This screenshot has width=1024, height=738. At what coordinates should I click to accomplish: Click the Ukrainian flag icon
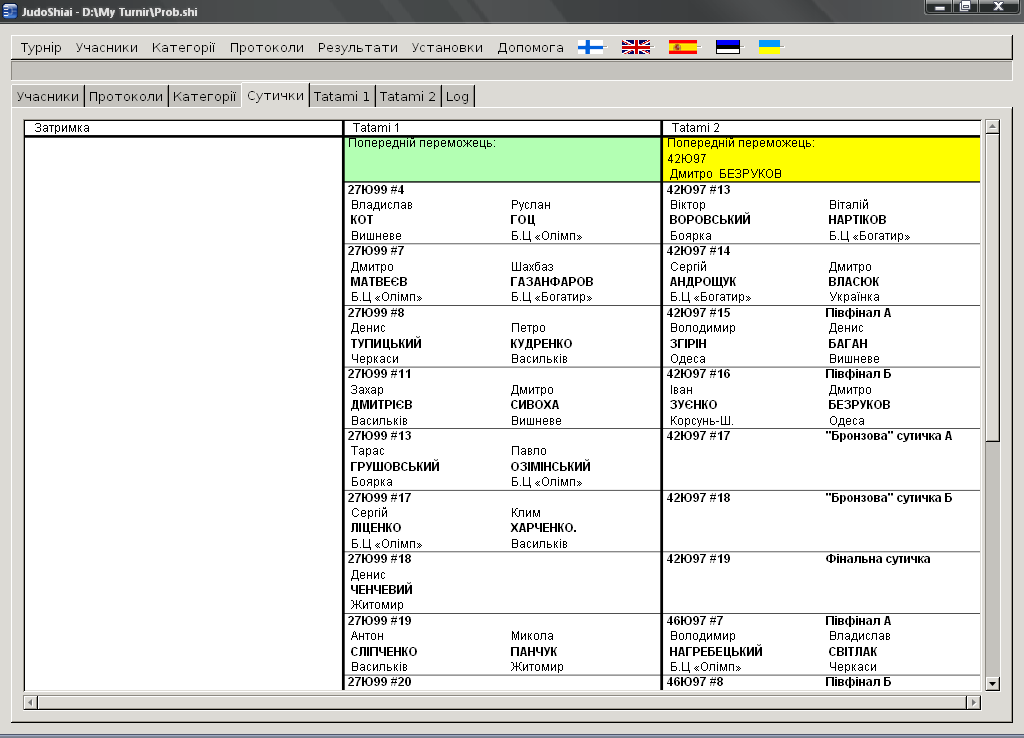click(770, 47)
